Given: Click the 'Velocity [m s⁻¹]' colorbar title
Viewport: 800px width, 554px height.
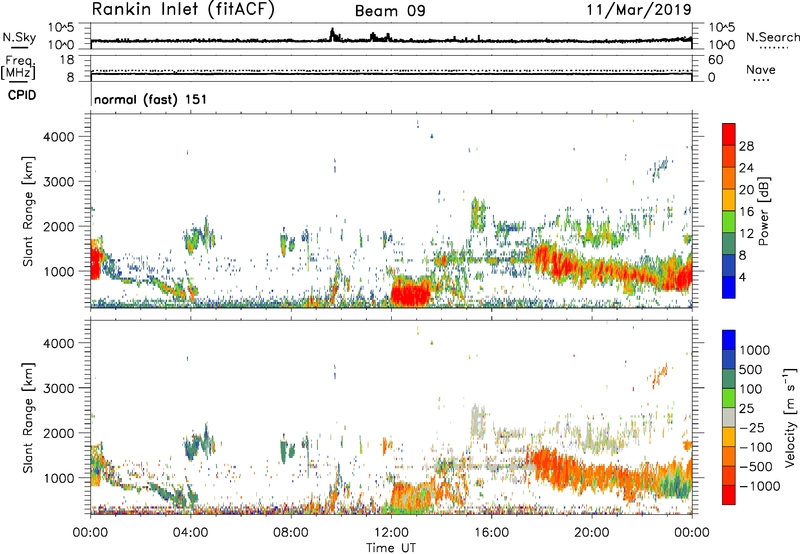Looking at the screenshot, I should [790, 417].
